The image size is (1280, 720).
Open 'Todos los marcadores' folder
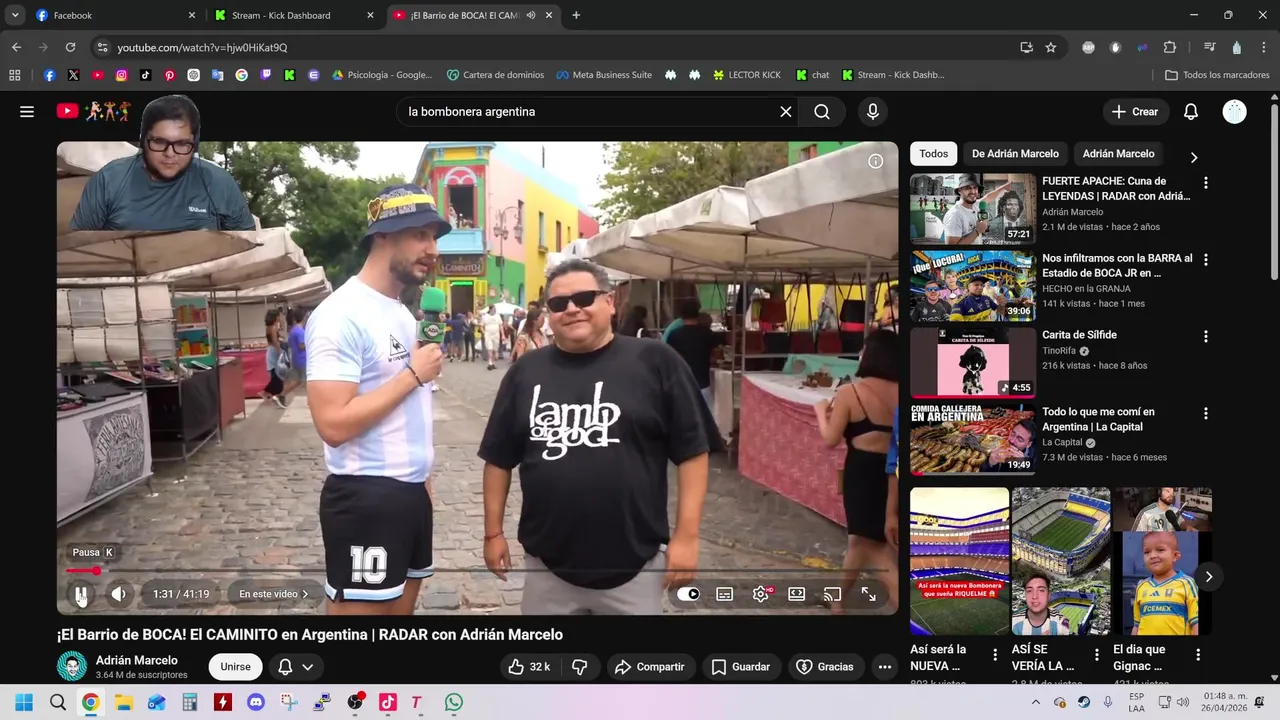point(1217,75)
